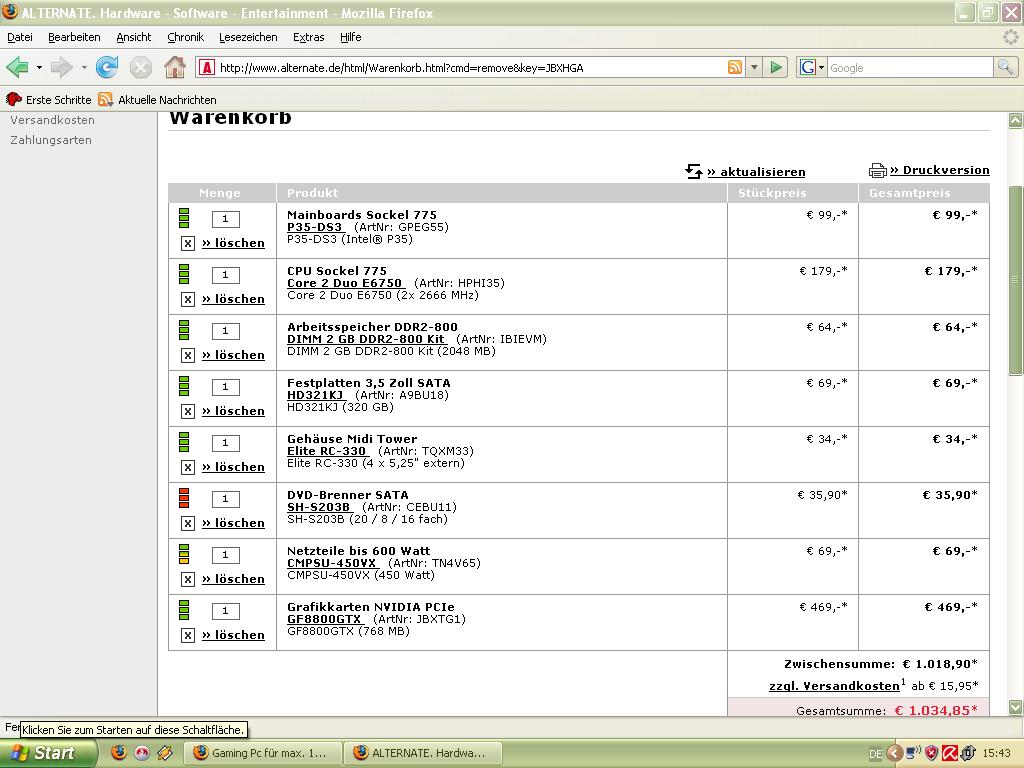Open the Ansicht menu
Image resolution: width=1024 pixels, height=768 pixels.
click(x=133, y=37)
